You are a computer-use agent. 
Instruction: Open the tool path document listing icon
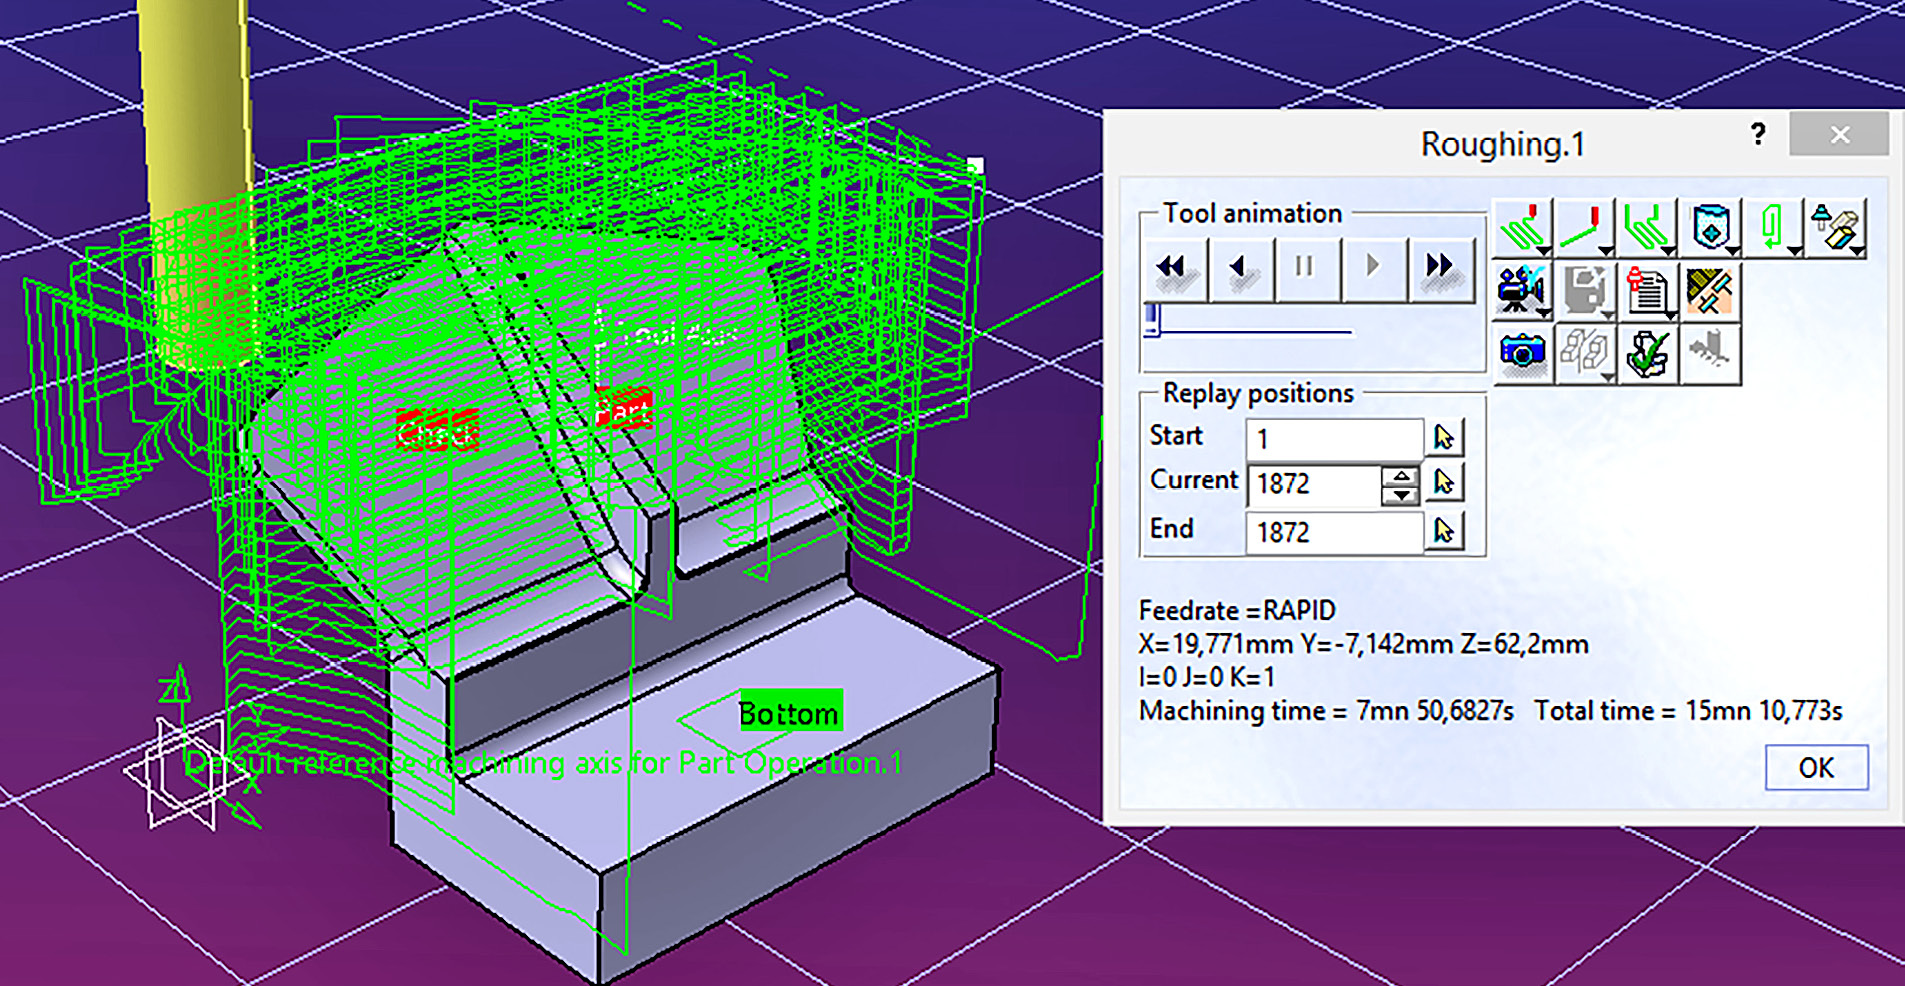1647,292
